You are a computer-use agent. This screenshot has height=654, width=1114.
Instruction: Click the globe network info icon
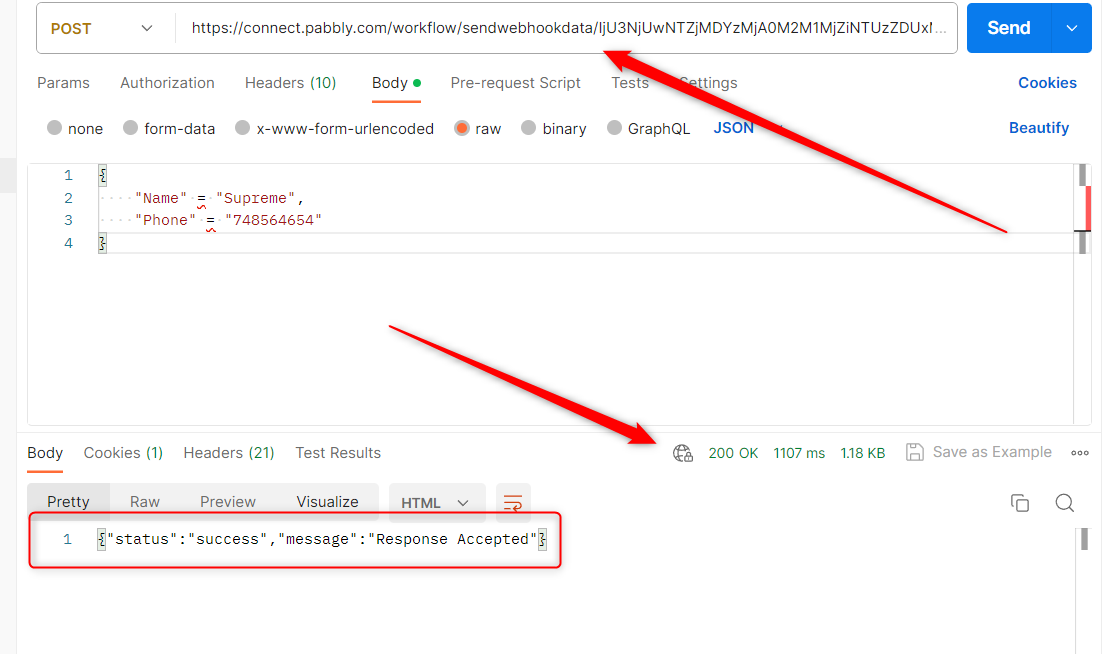[x=683, y=453]
